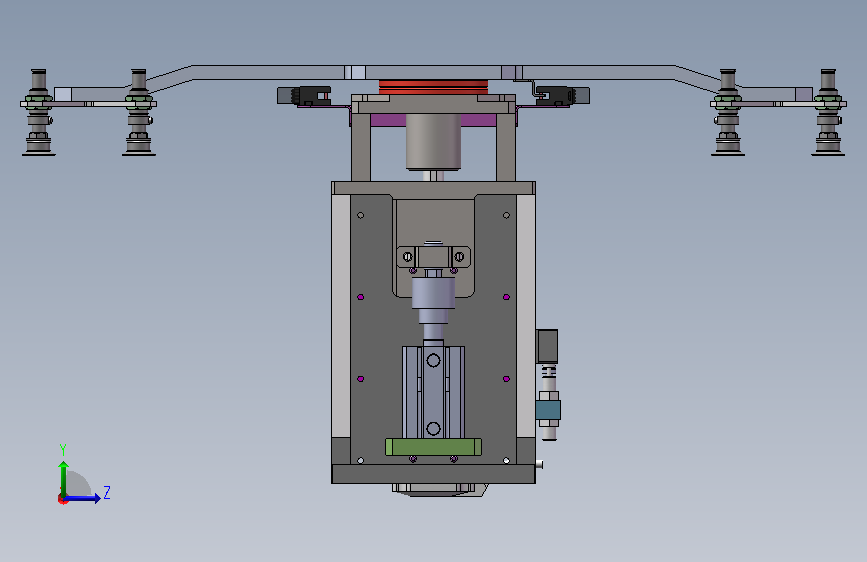Select the pneumatic cylinder body
This screenshot has width=867, height=562.
point(434,392)
